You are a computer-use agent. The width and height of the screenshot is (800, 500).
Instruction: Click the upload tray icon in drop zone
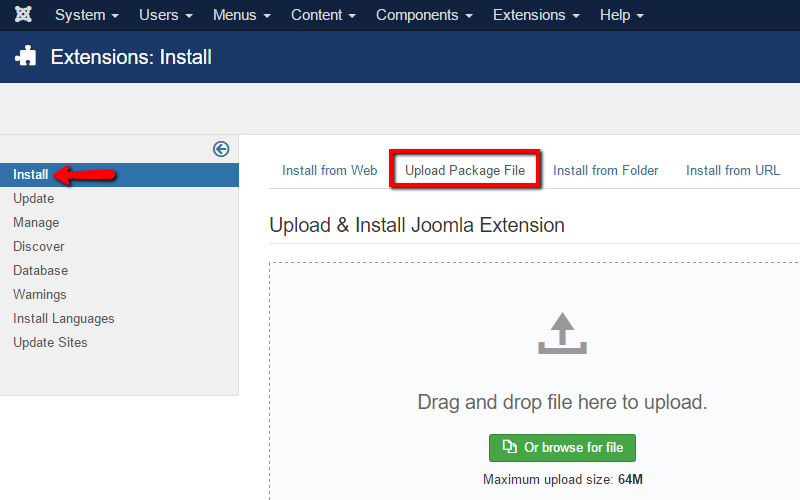tap(562, 334)
